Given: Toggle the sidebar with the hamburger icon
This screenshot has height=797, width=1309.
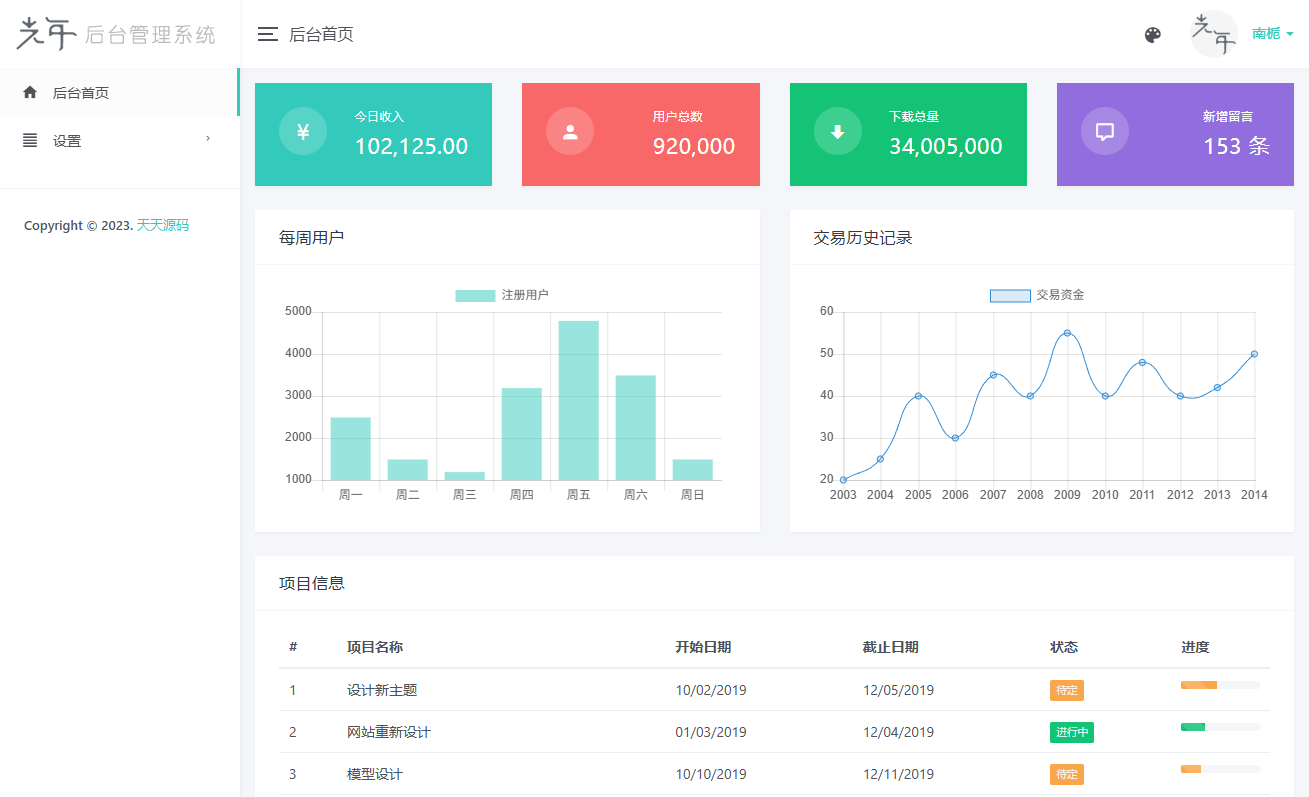Looking at the screenshot, I should 267,33.
